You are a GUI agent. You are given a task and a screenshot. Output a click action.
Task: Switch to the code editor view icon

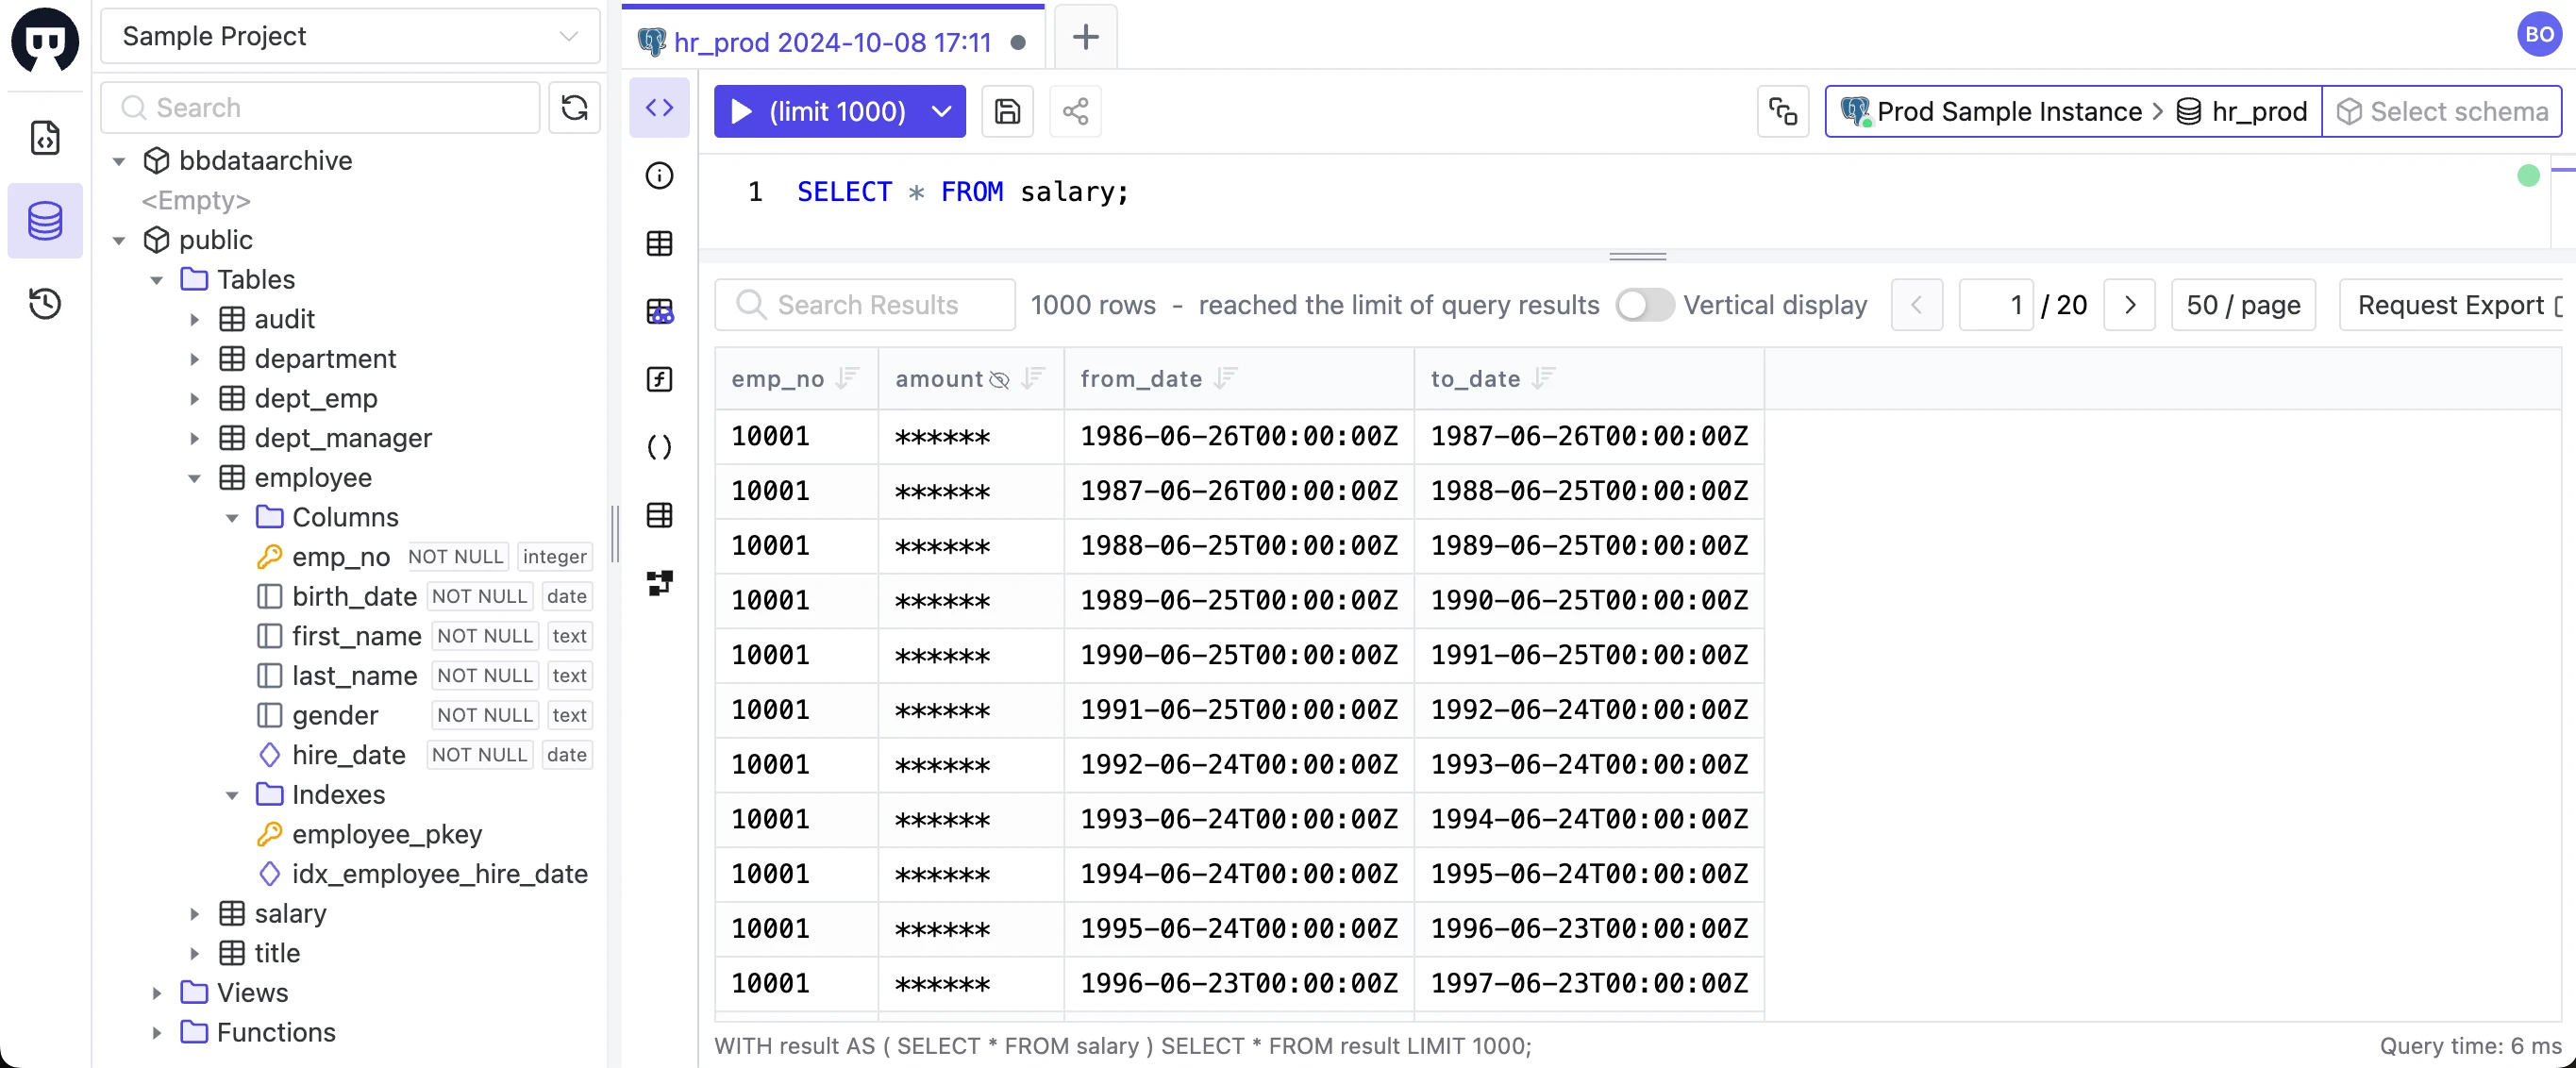coord(659,108)
